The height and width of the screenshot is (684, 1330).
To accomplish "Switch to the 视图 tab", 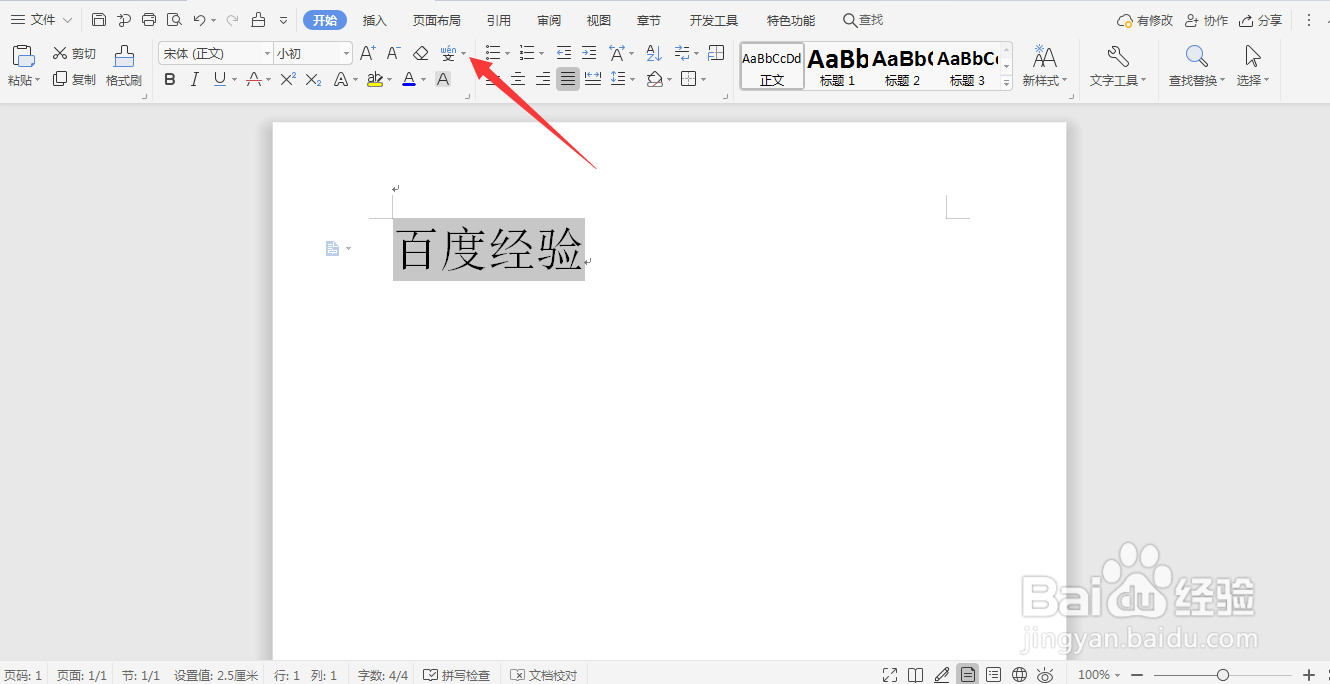I will 599,20.
